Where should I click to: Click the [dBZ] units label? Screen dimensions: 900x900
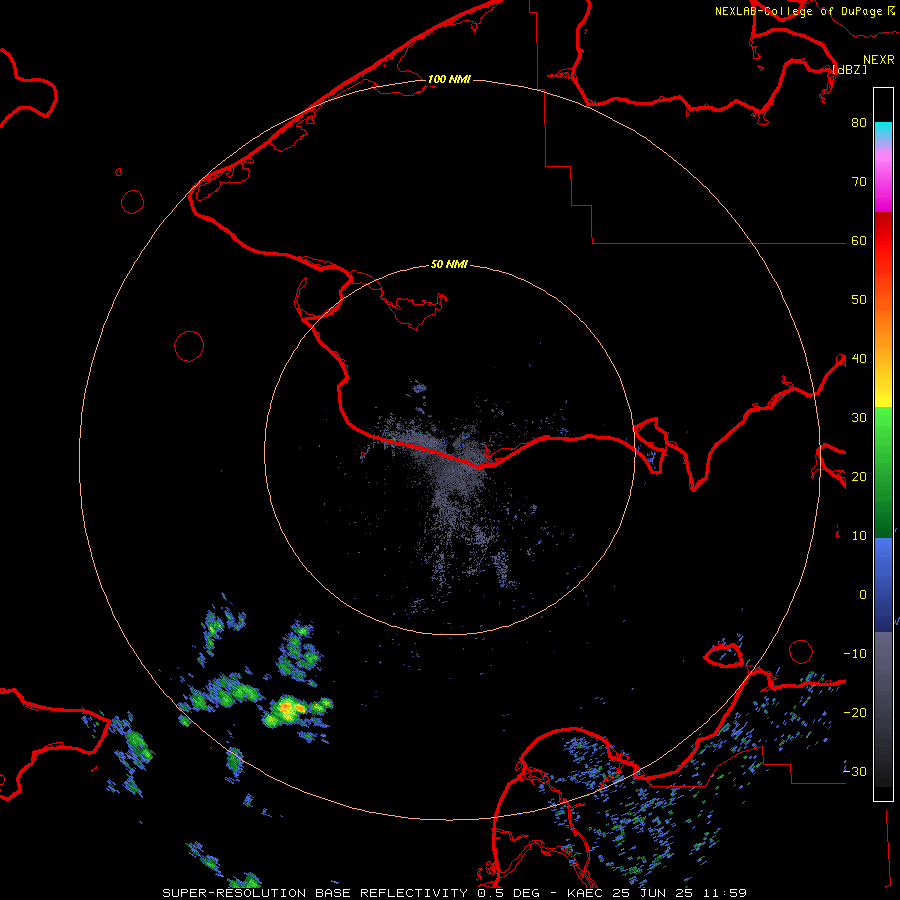coord(849,69)
